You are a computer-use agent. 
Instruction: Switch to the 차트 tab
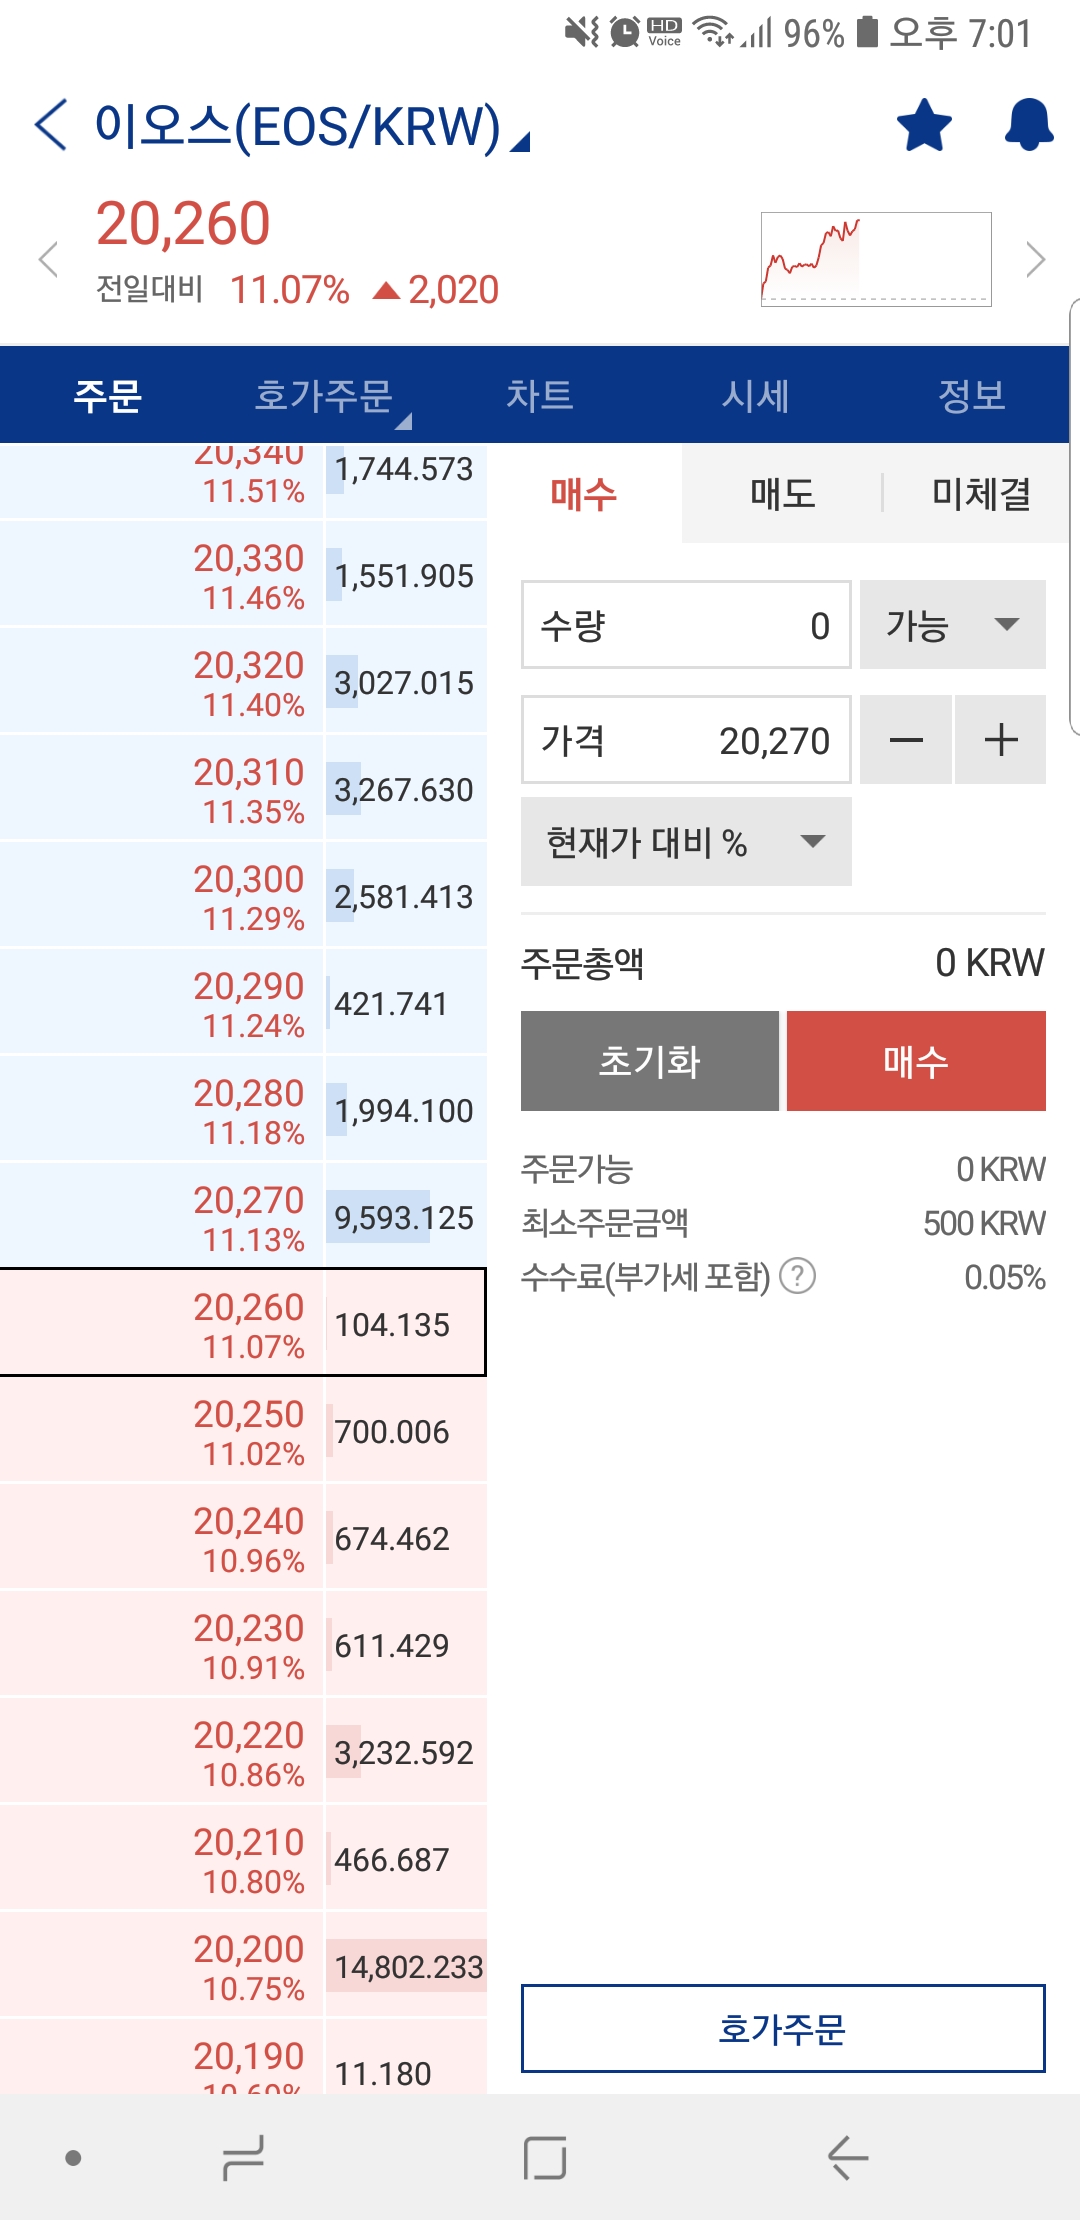click(x=539, y=396)
